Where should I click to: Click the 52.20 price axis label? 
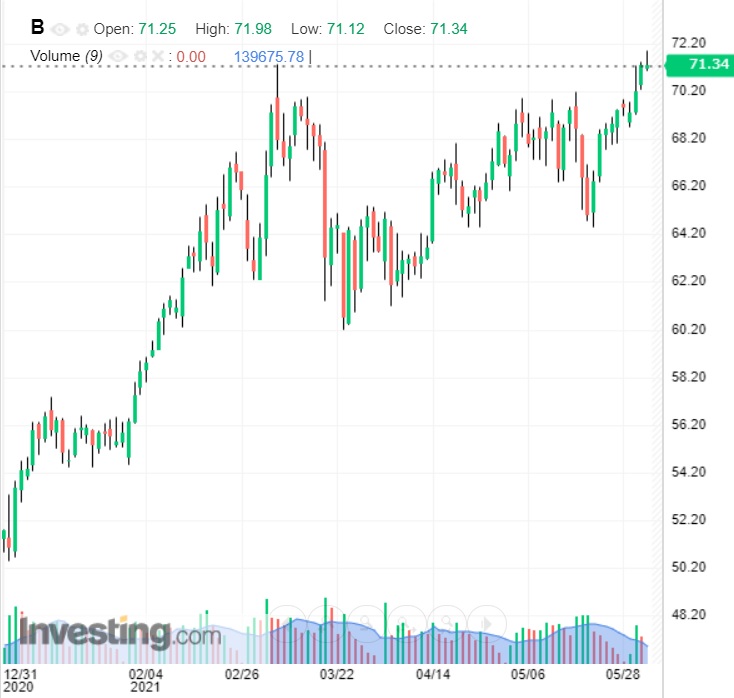click(689, 520)
